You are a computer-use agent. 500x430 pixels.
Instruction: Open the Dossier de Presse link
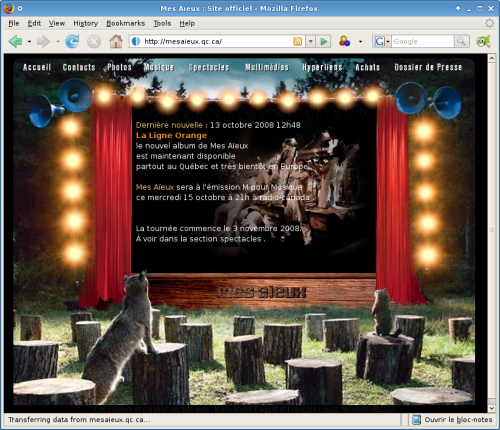pyautogui.click(x=428, y=67)
